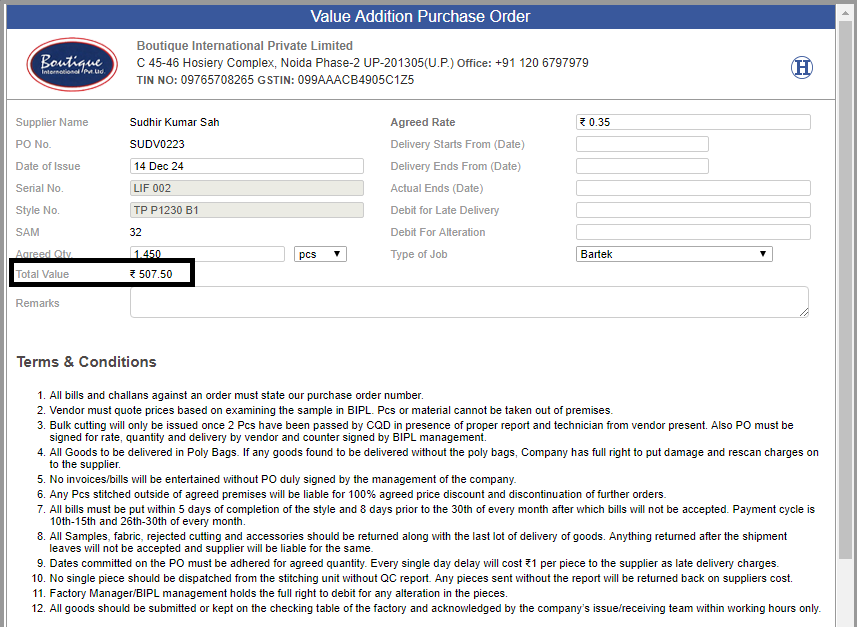Click the SAM value 32

point(136,232)
